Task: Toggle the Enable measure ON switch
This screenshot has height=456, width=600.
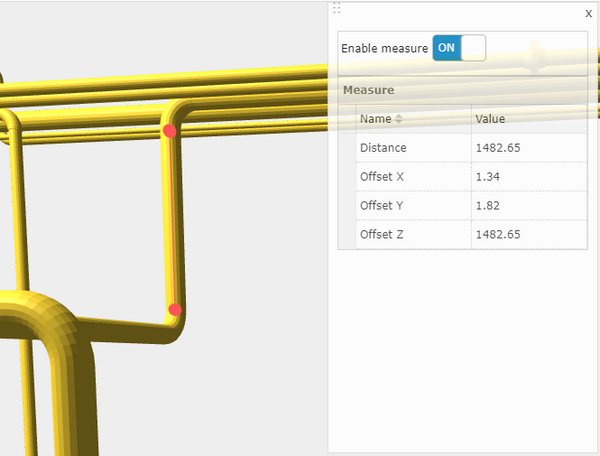Action: (459, 48)
